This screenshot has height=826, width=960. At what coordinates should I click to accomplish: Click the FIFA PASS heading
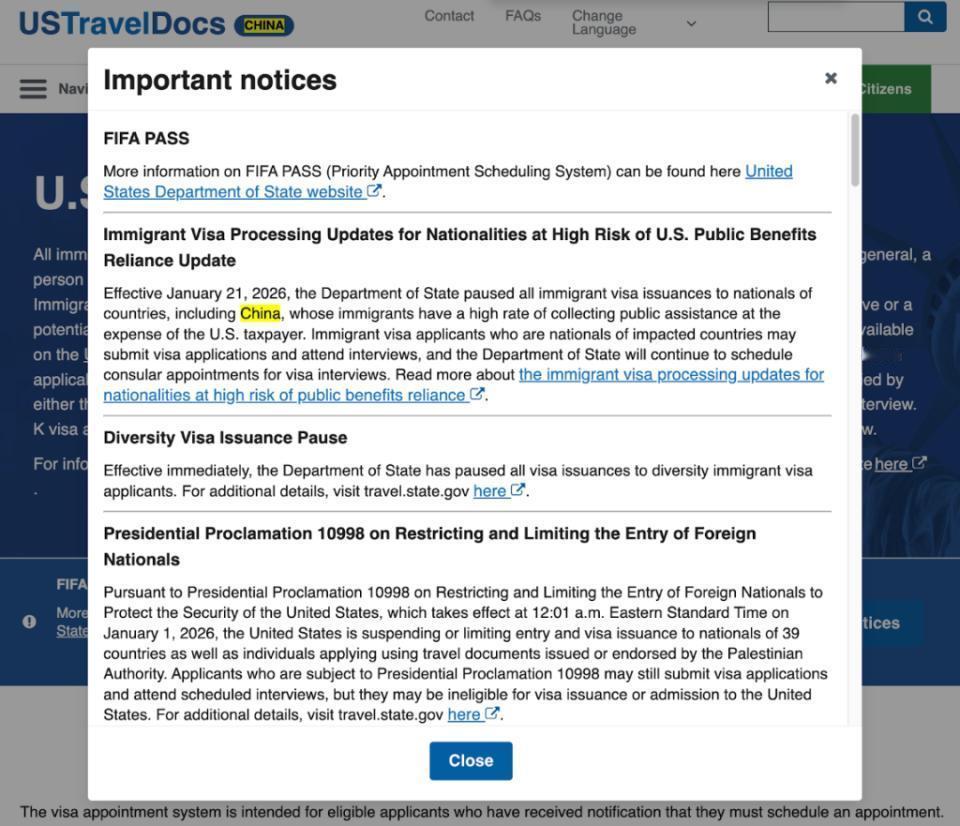(x=146, y=138)
